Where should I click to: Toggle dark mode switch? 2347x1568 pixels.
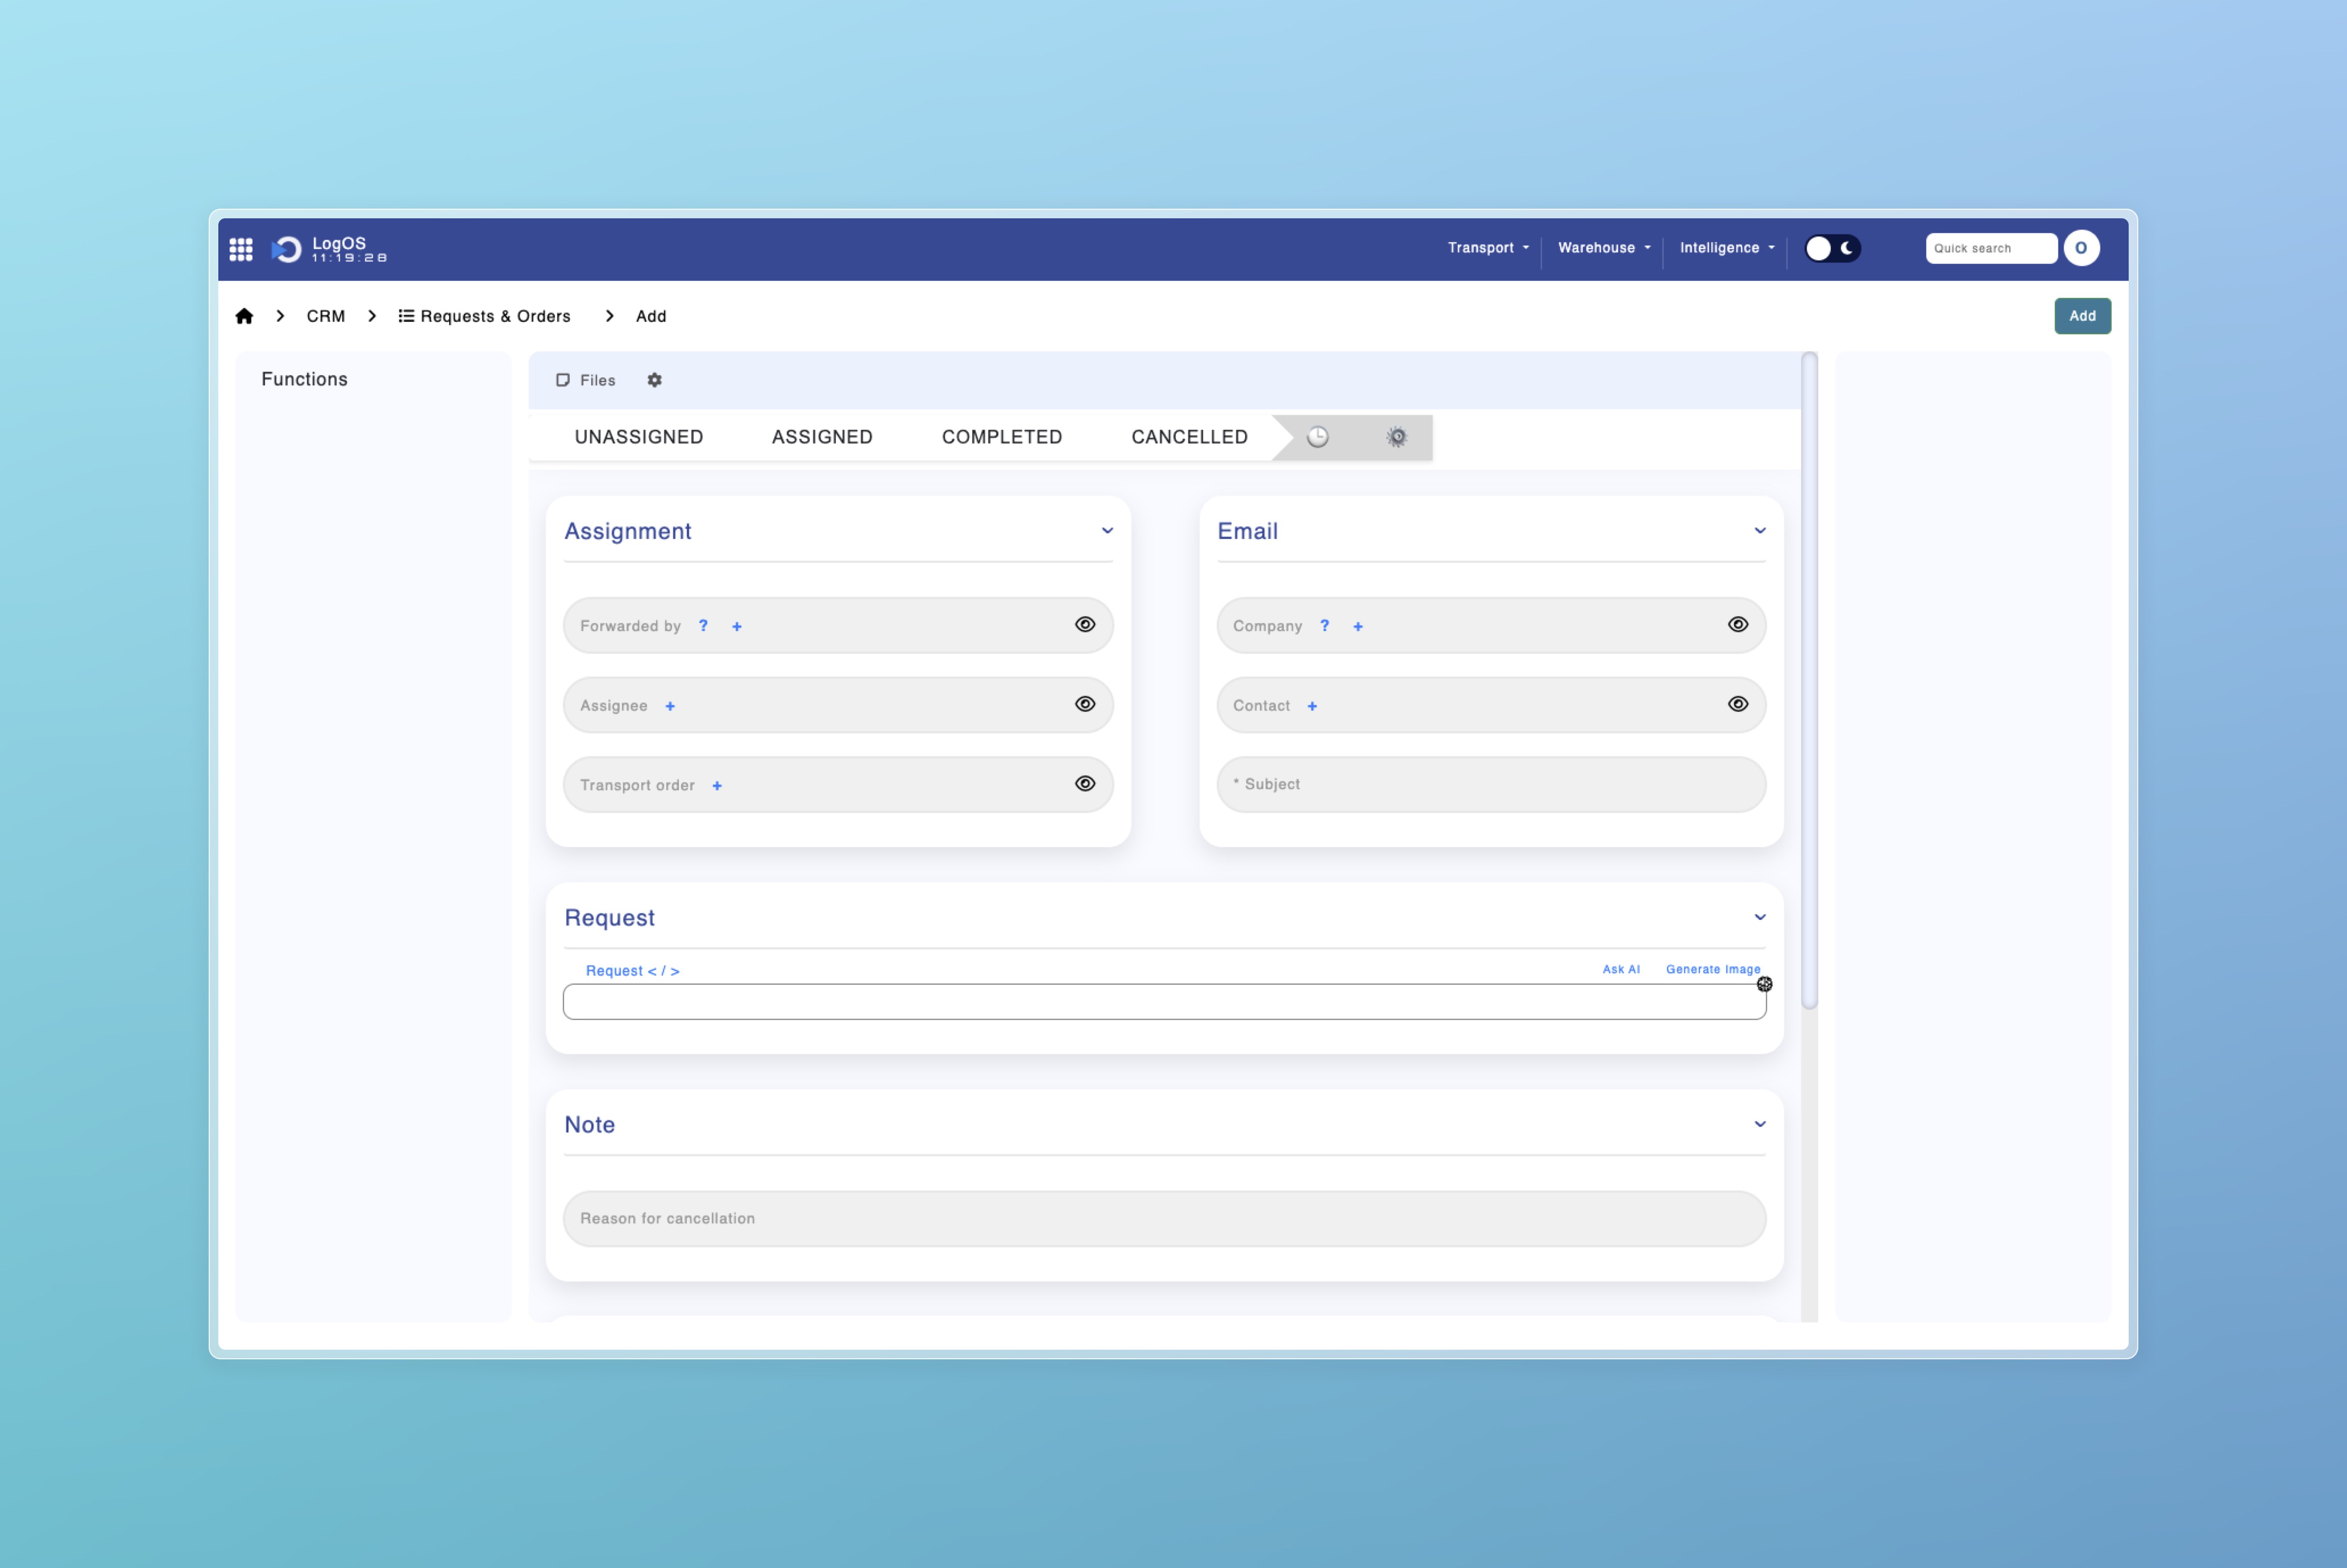[1832, 248]
